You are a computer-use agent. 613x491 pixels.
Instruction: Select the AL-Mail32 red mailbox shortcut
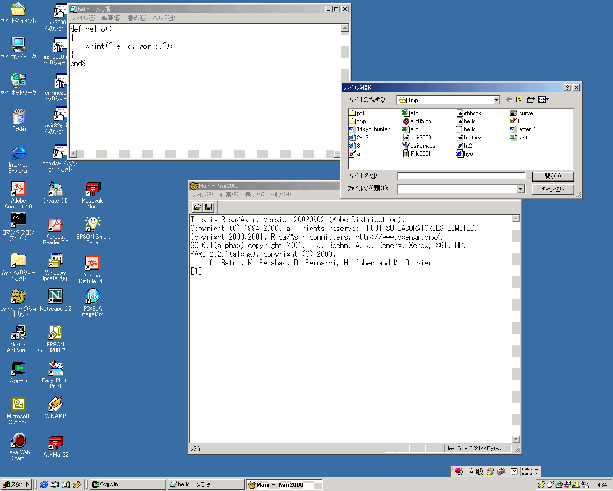pos(55,446)
